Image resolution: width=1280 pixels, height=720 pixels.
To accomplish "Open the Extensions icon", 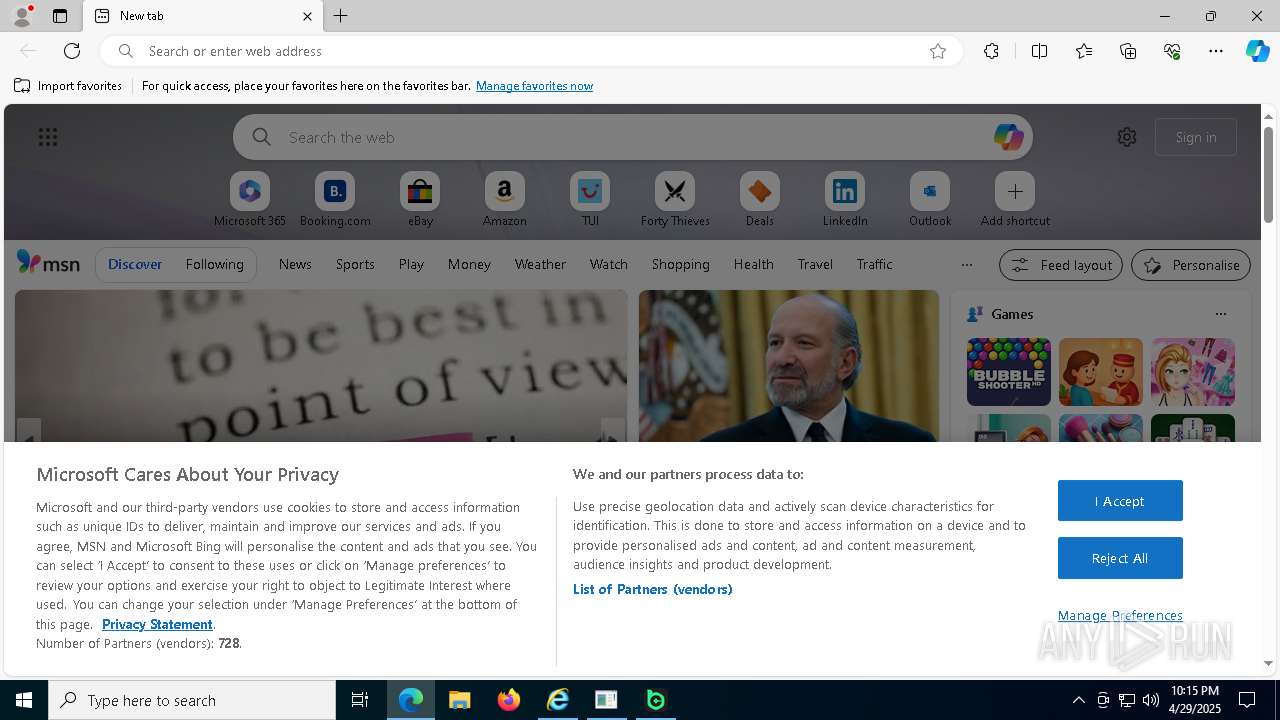I will [x=991, y=51].
